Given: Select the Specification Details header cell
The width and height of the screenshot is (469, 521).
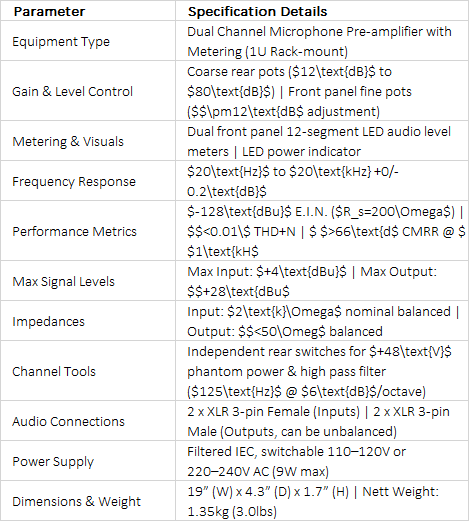Looking at the screenshot, I should (x=322, y=11).
